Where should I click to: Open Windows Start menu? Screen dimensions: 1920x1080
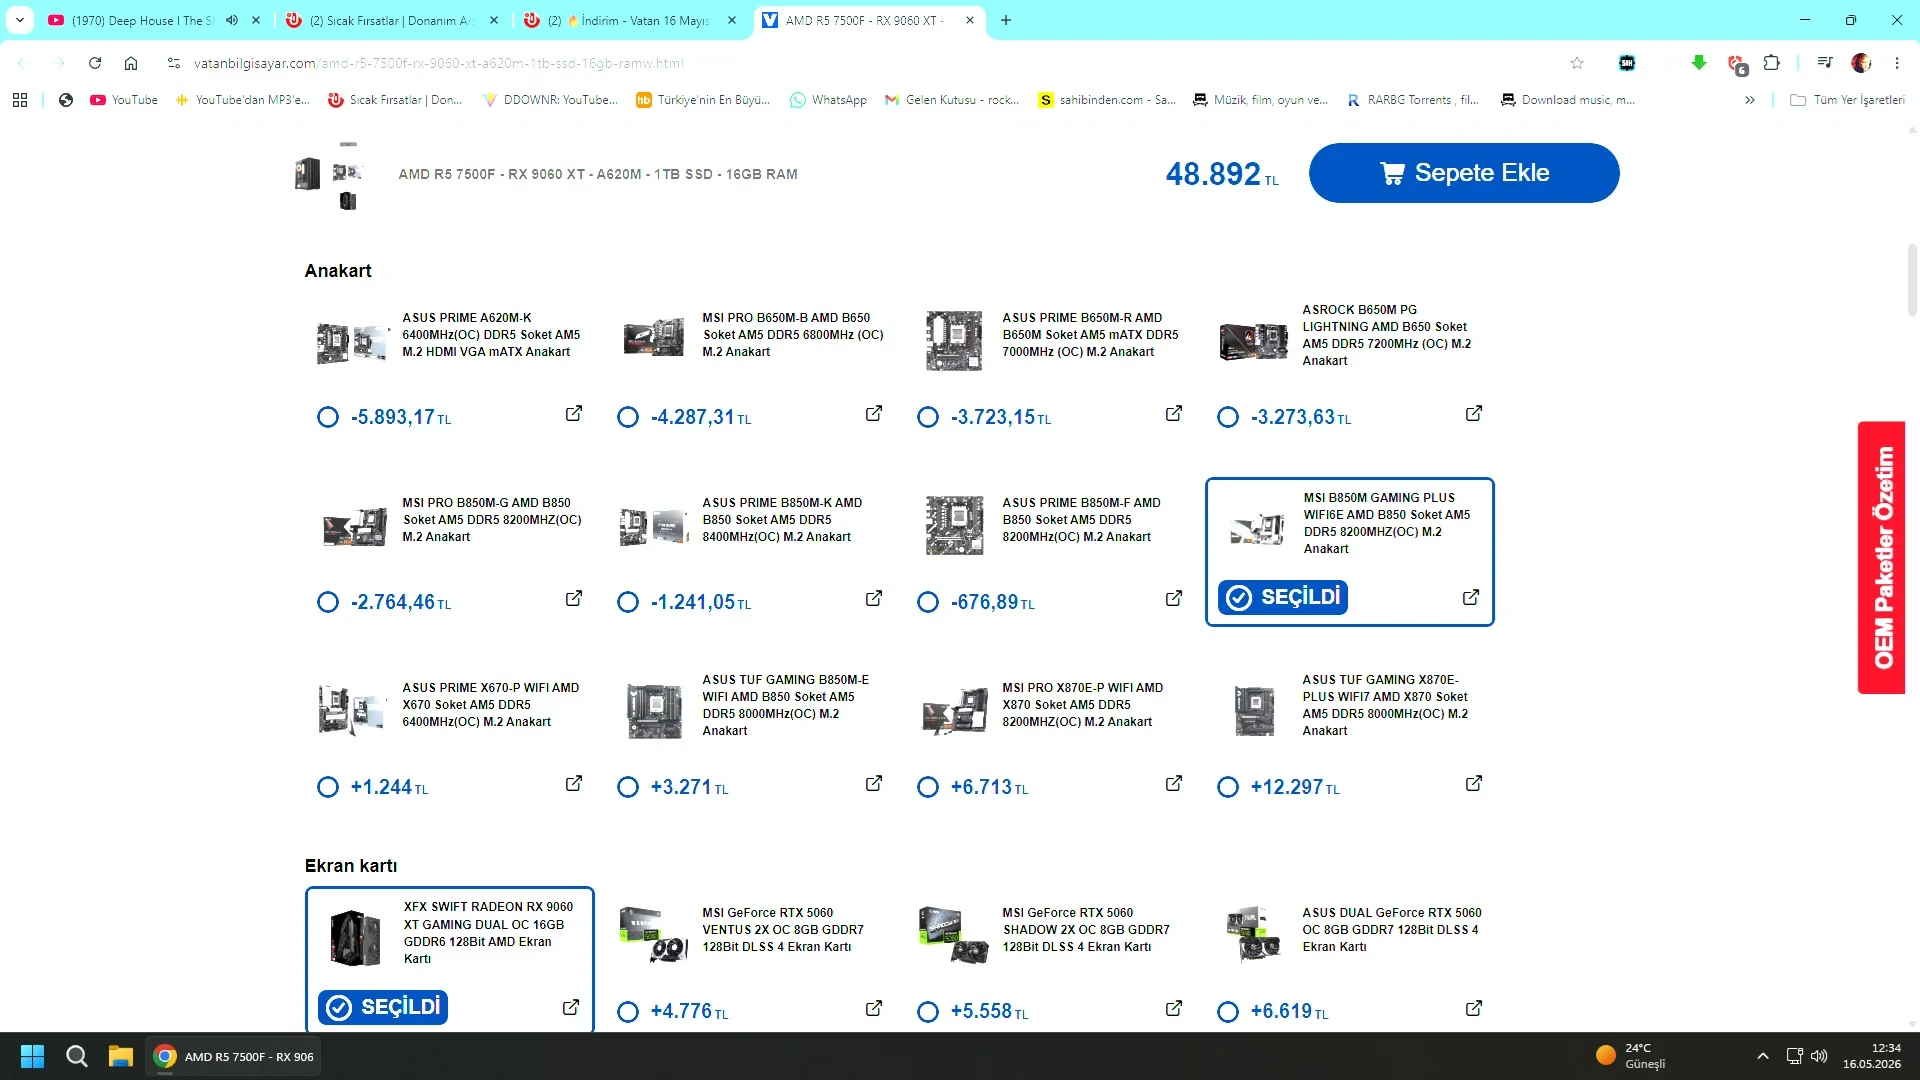pyautogui.click(x=32, y=1056)
